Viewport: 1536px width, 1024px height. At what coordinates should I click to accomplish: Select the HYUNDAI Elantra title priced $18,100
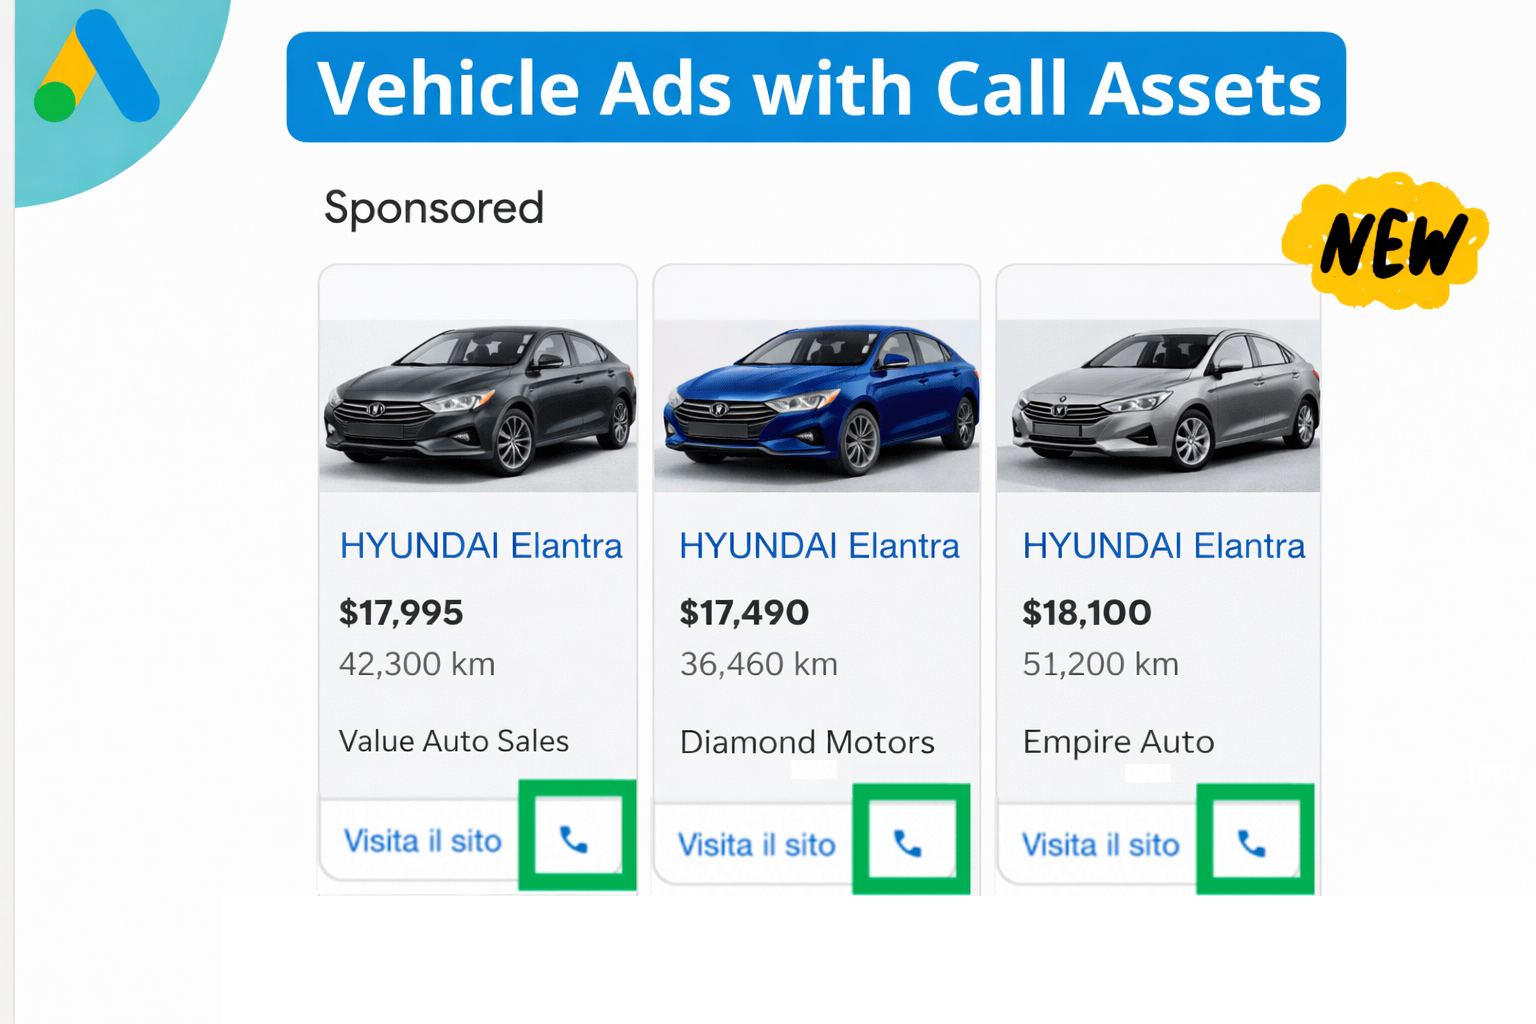1163,546
